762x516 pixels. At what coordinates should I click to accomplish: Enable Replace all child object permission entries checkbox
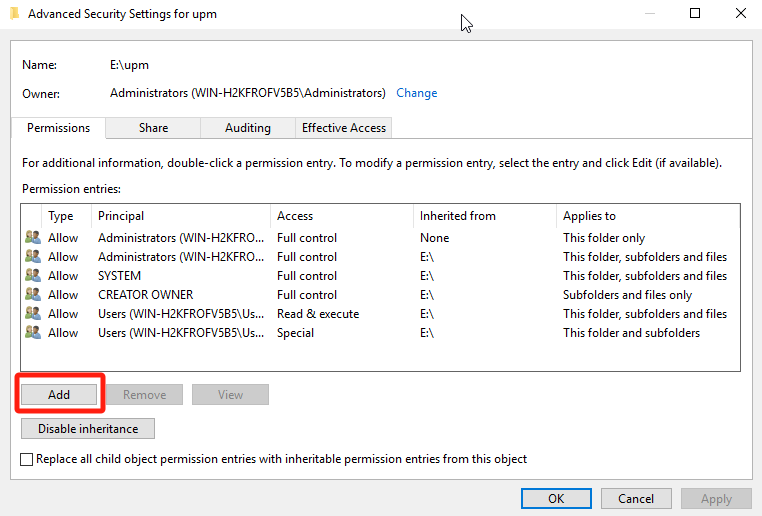click(x=27, y=459)
